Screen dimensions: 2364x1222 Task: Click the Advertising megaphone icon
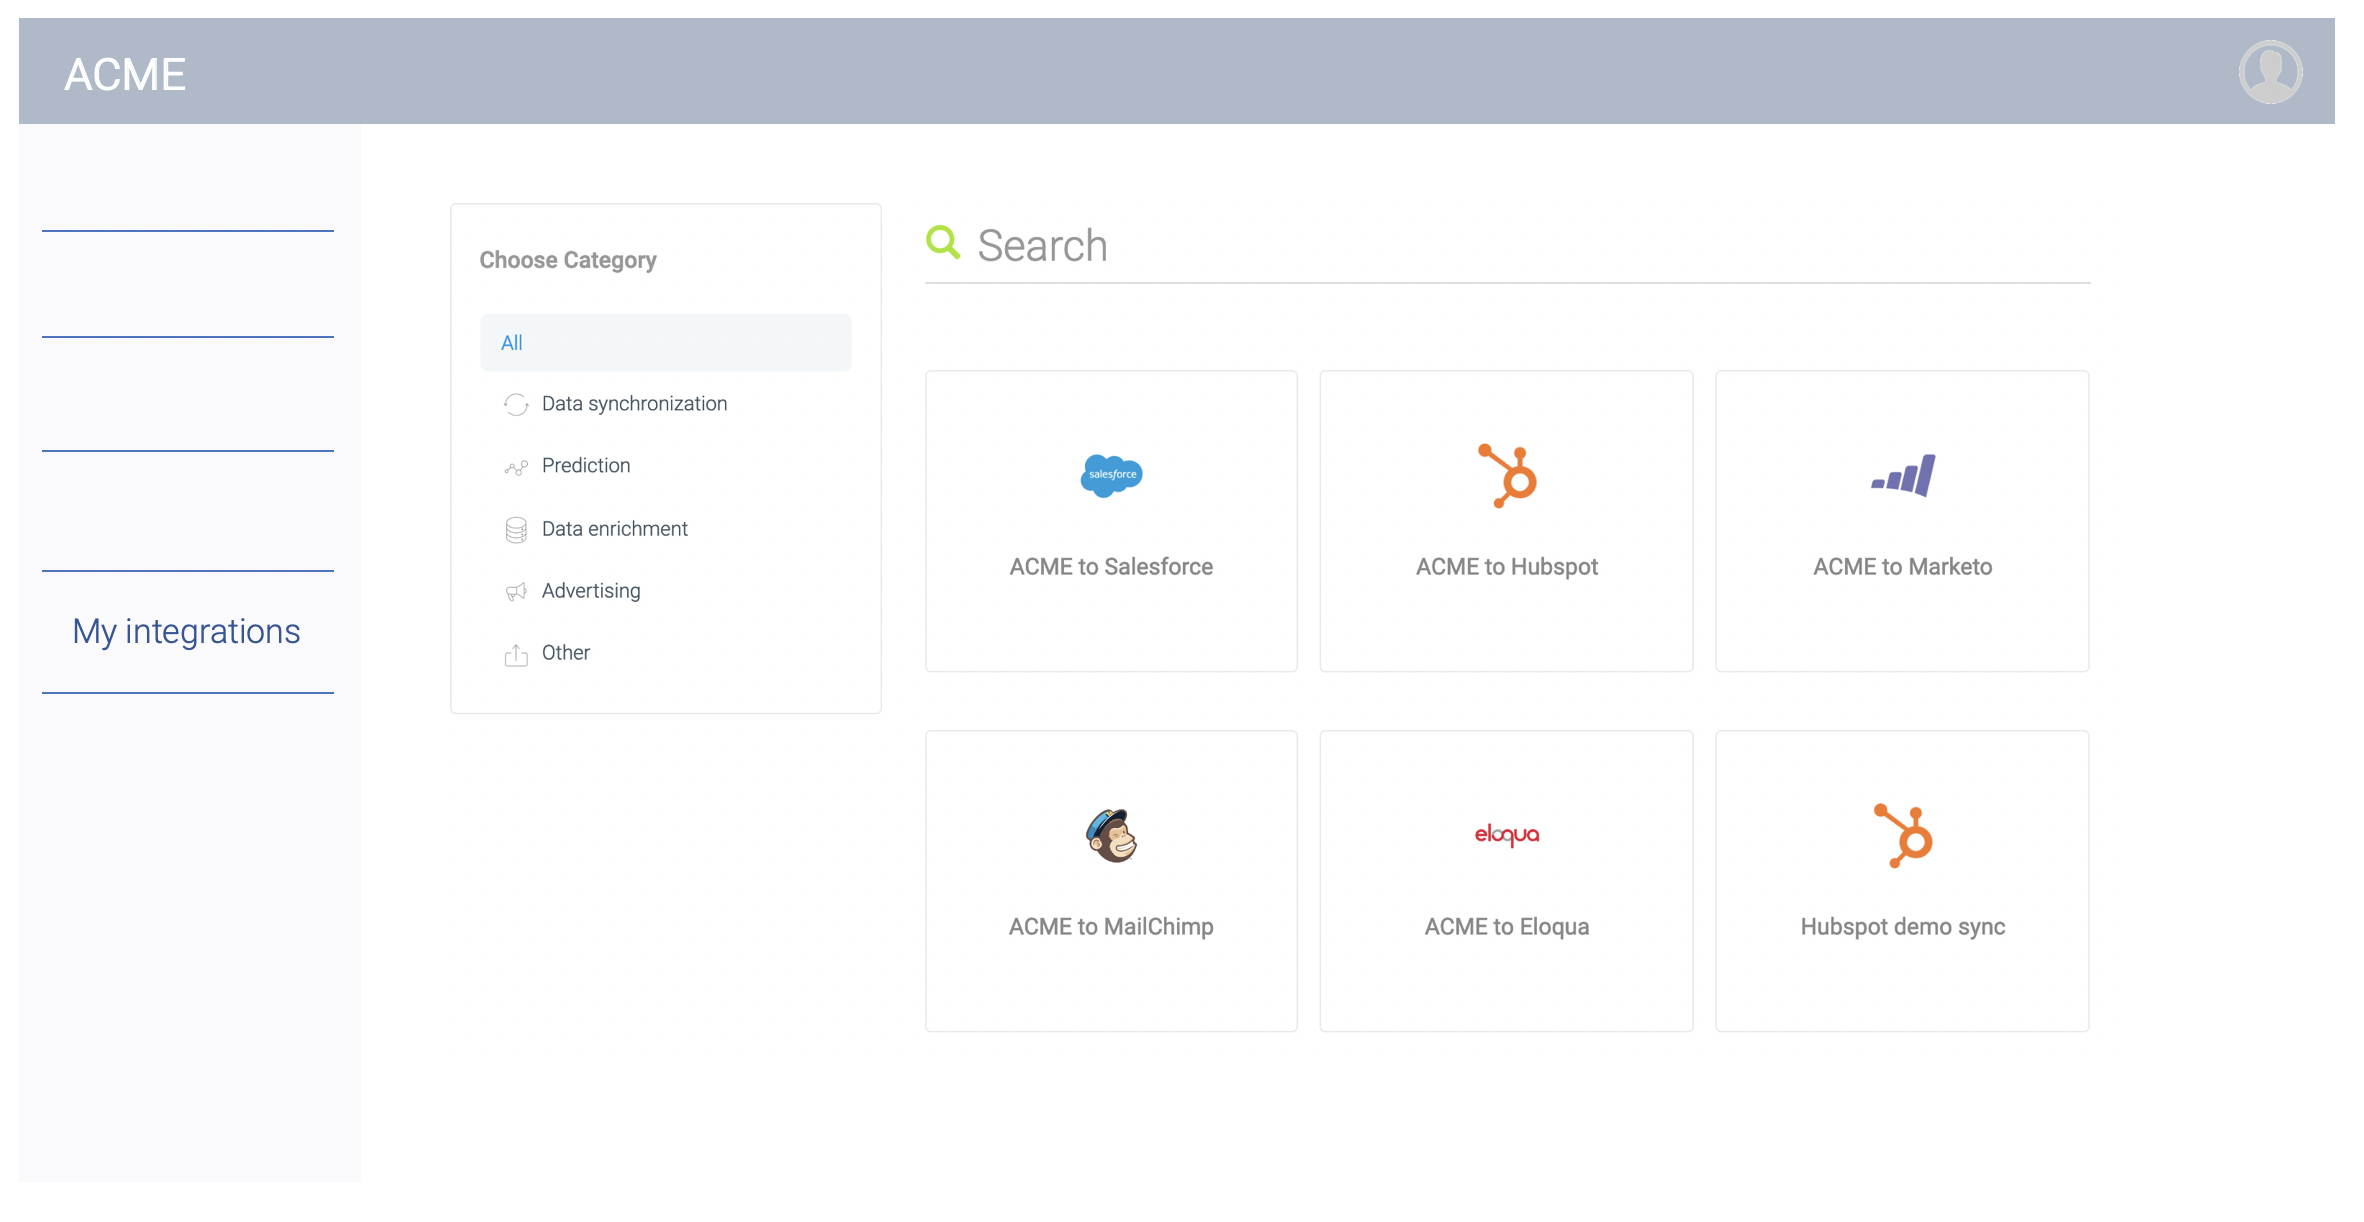516,592
